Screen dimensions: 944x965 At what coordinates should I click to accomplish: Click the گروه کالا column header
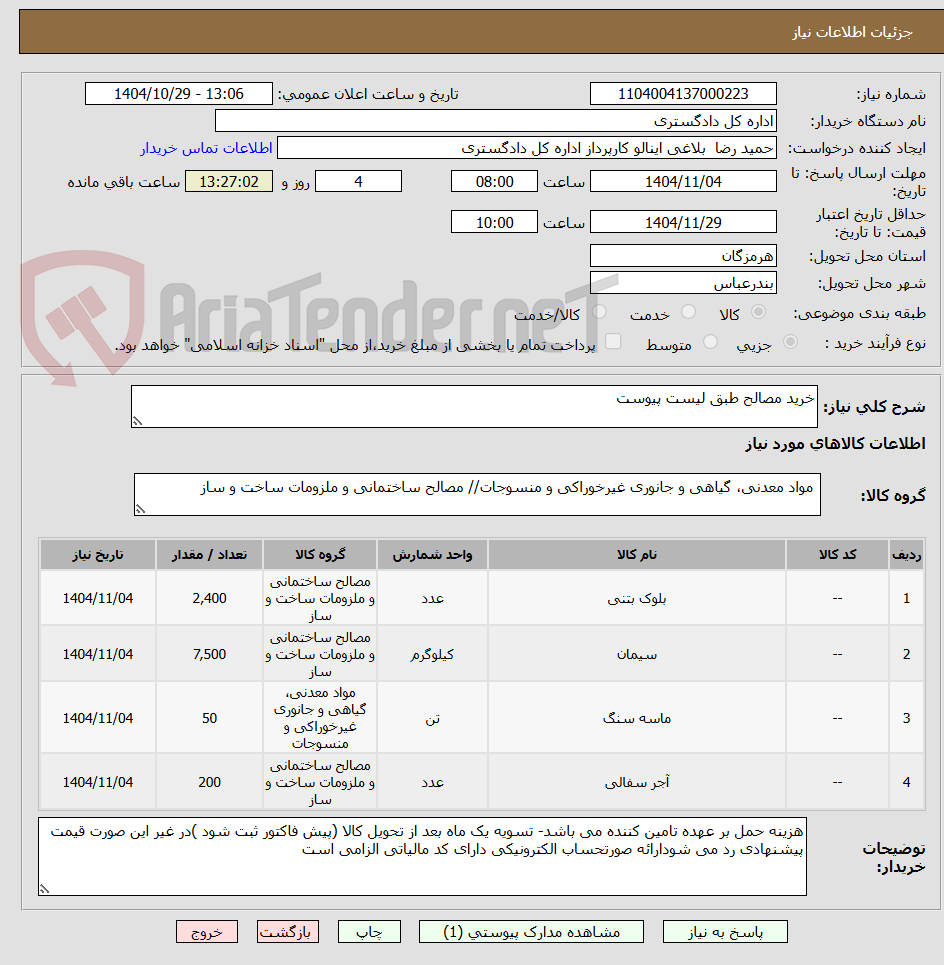320,555
